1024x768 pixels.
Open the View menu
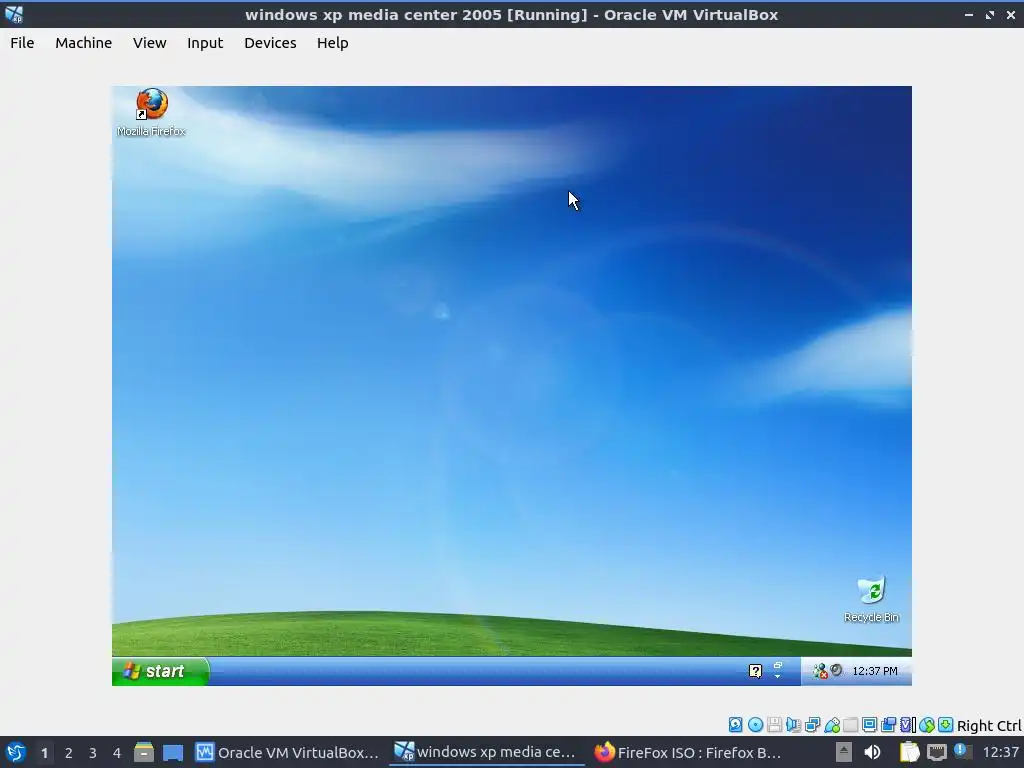click(150, 43)
